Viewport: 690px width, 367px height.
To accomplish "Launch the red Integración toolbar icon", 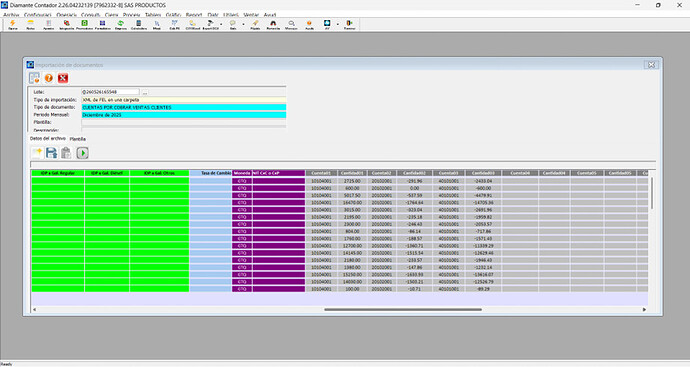I will tap(66, 23).
